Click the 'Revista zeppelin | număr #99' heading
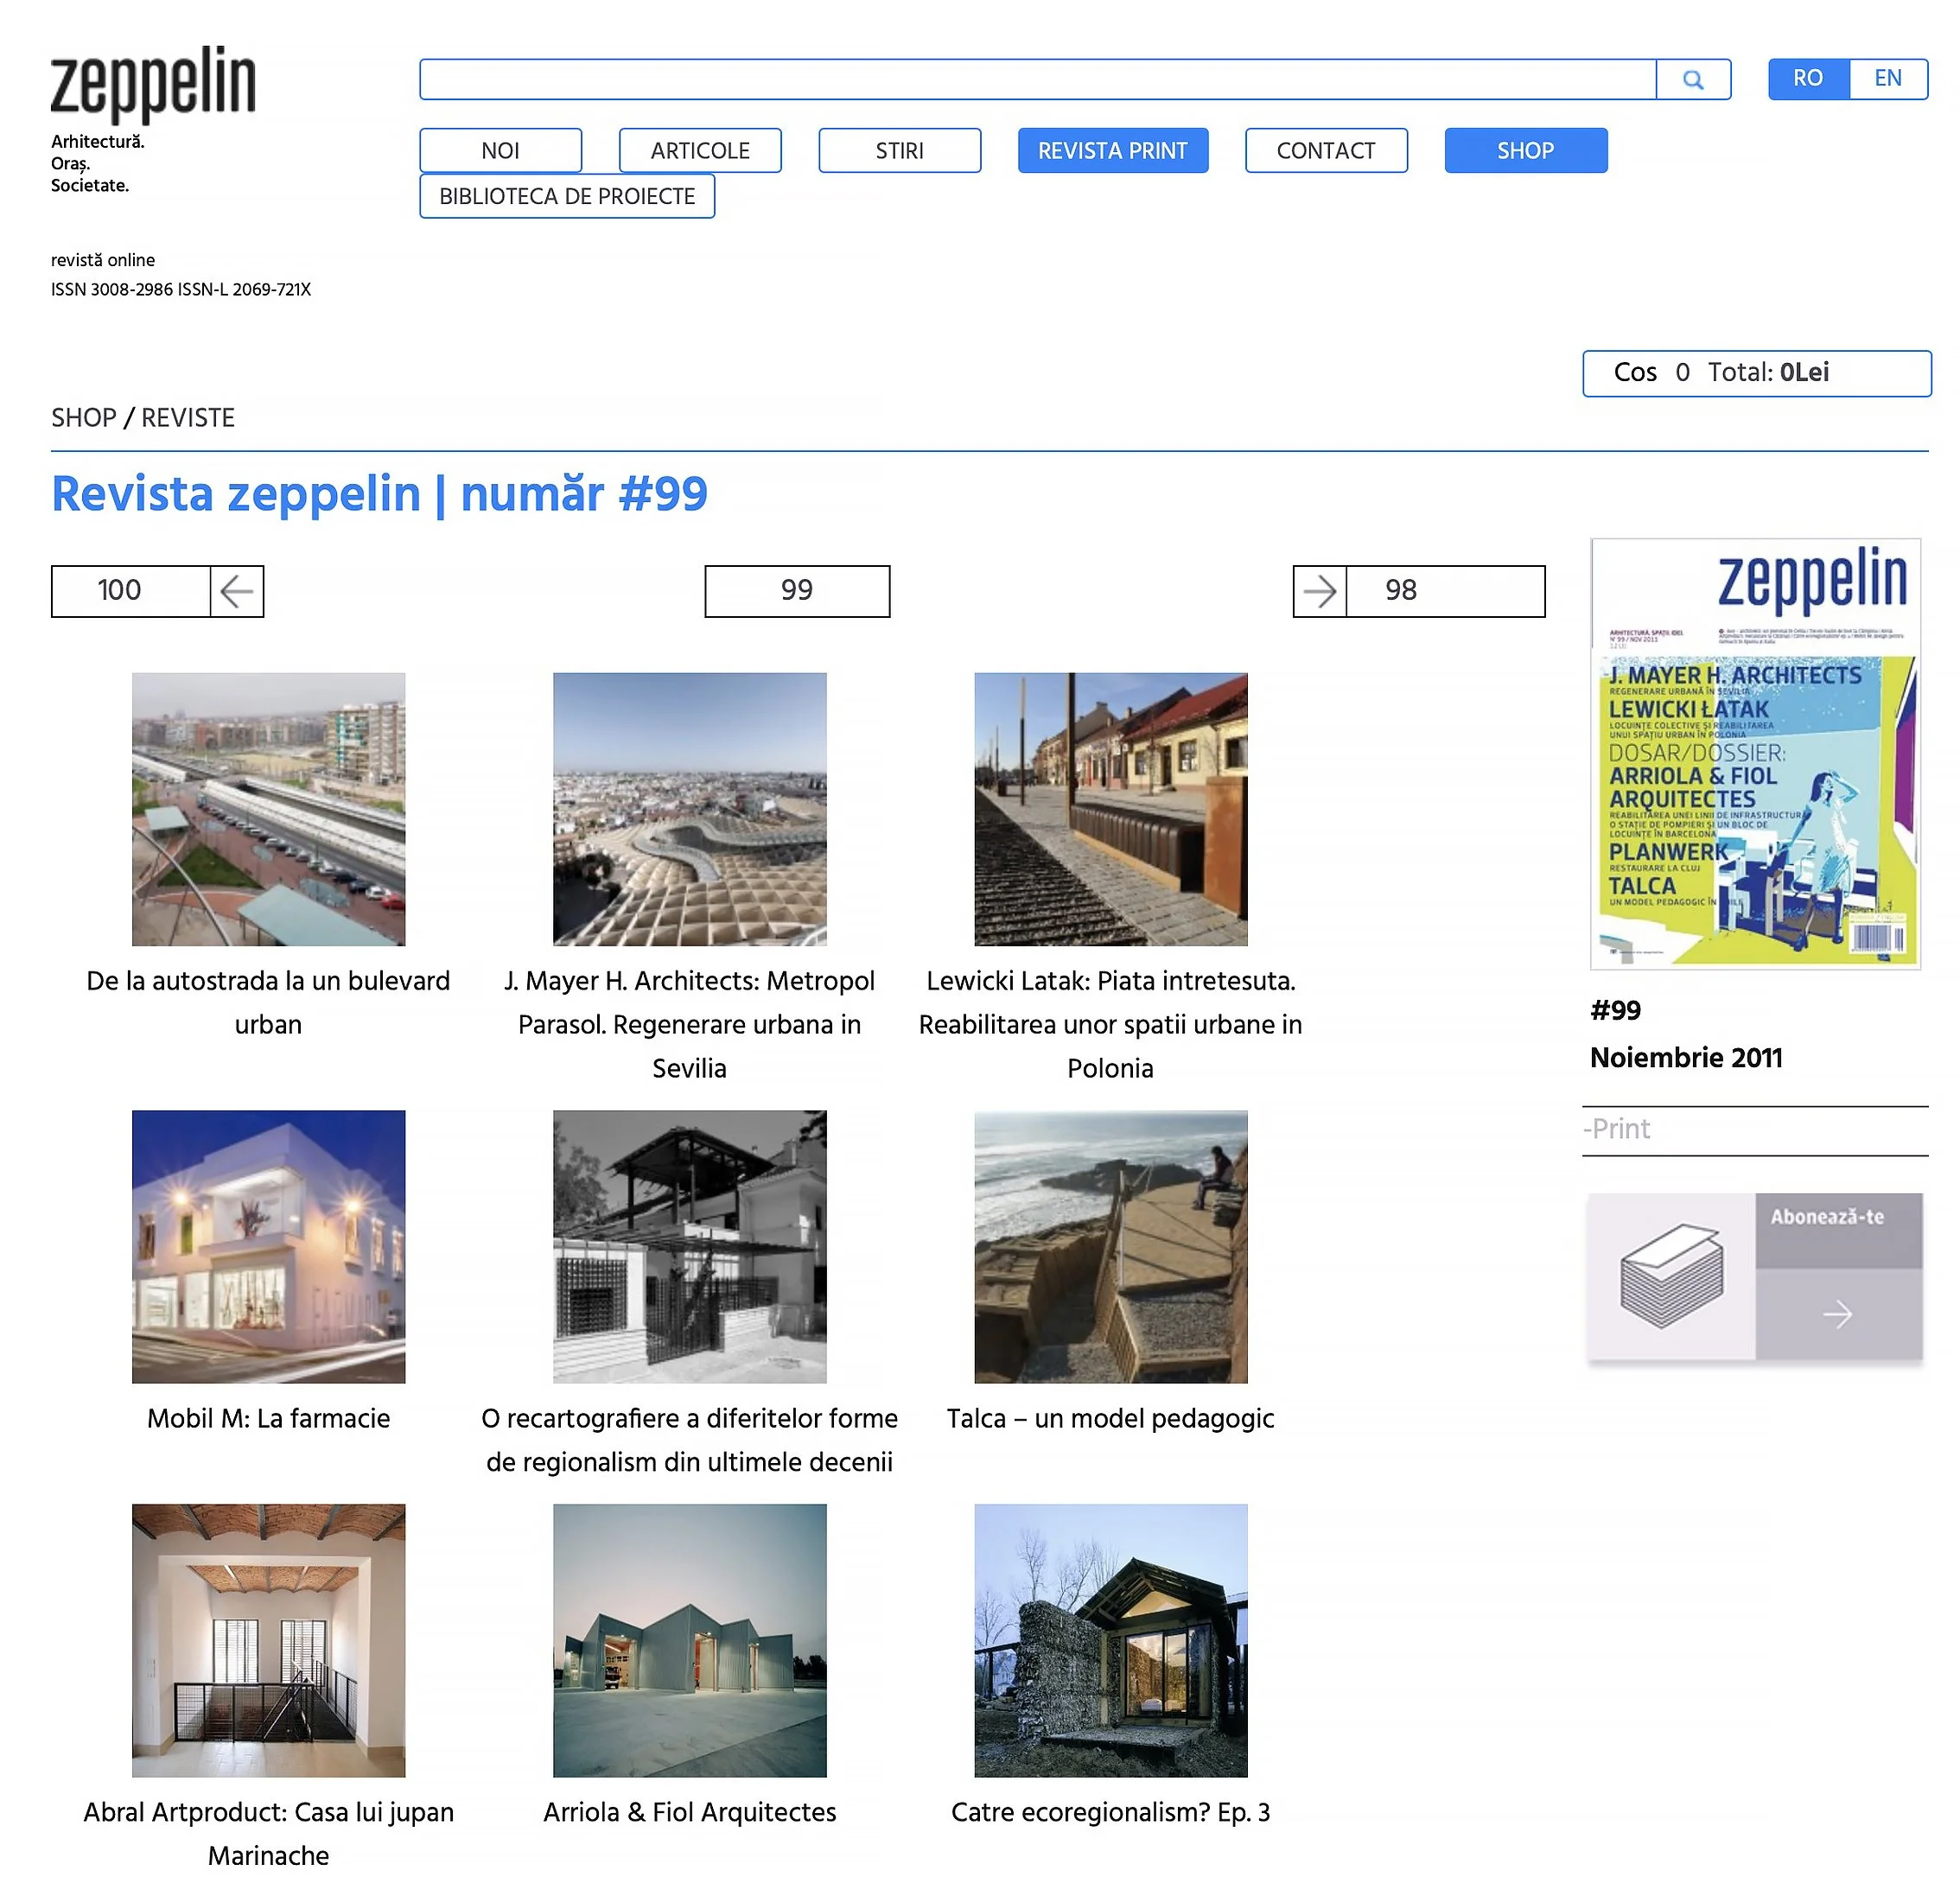 point(380,494)
